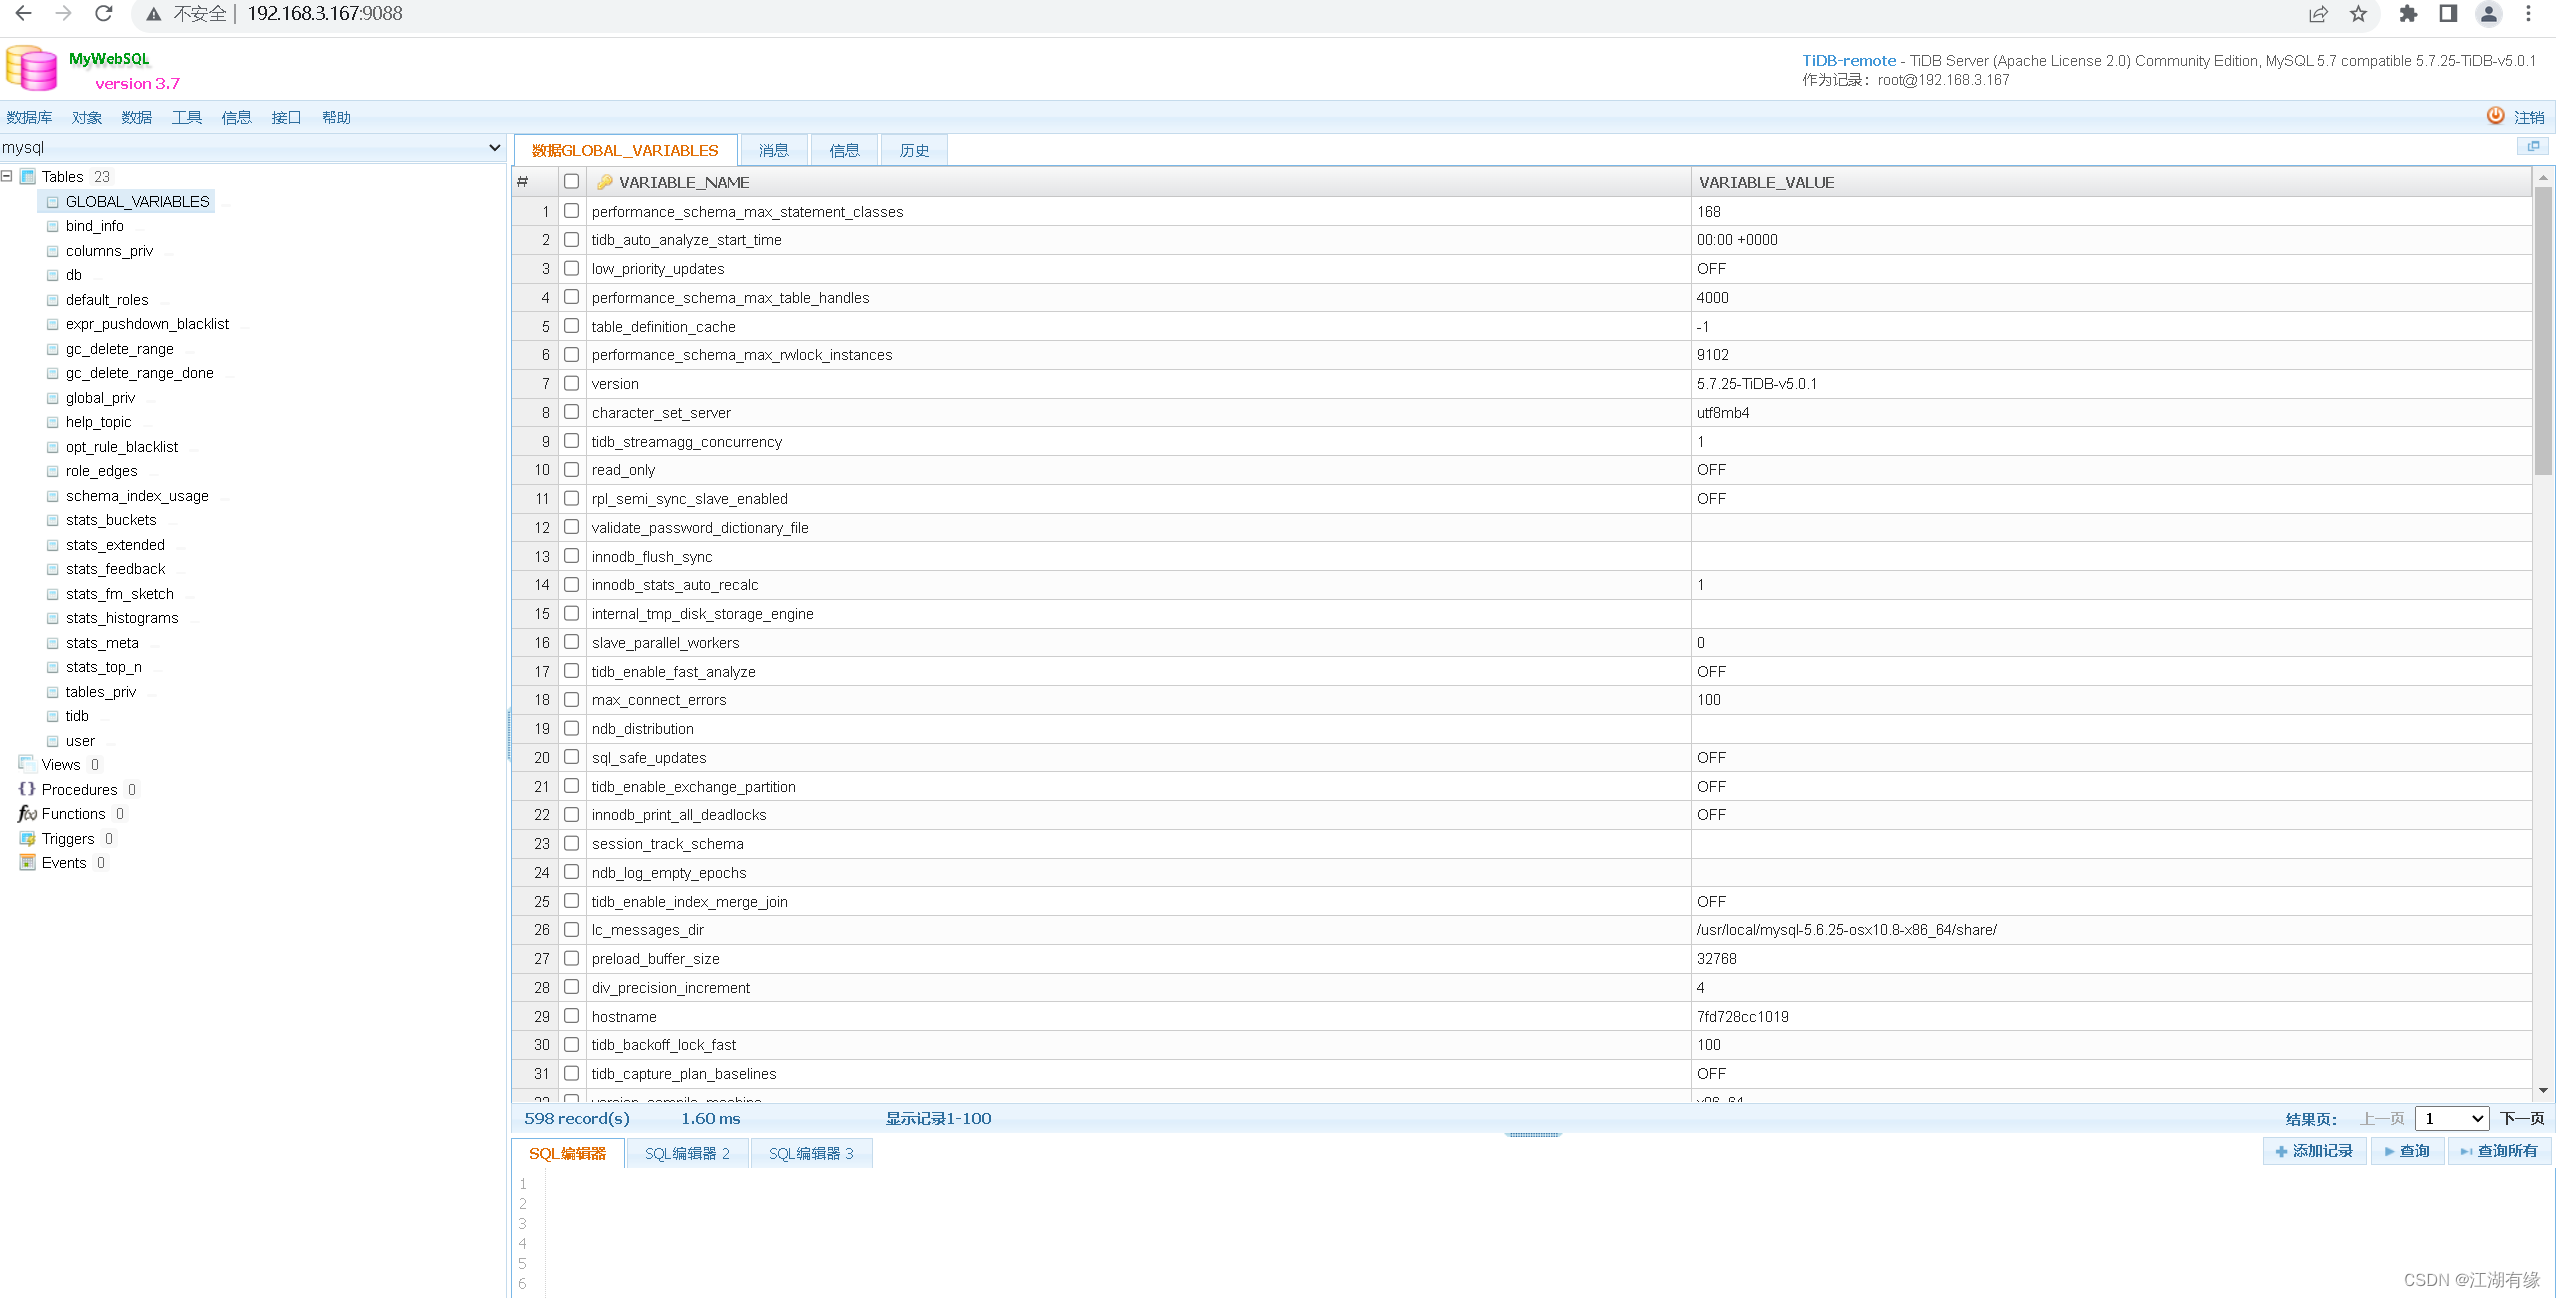Open the results page number dropdown
The width and height of the screenshot is (2556, 1298).
pyautogui.click(x=2452, y=1118)
